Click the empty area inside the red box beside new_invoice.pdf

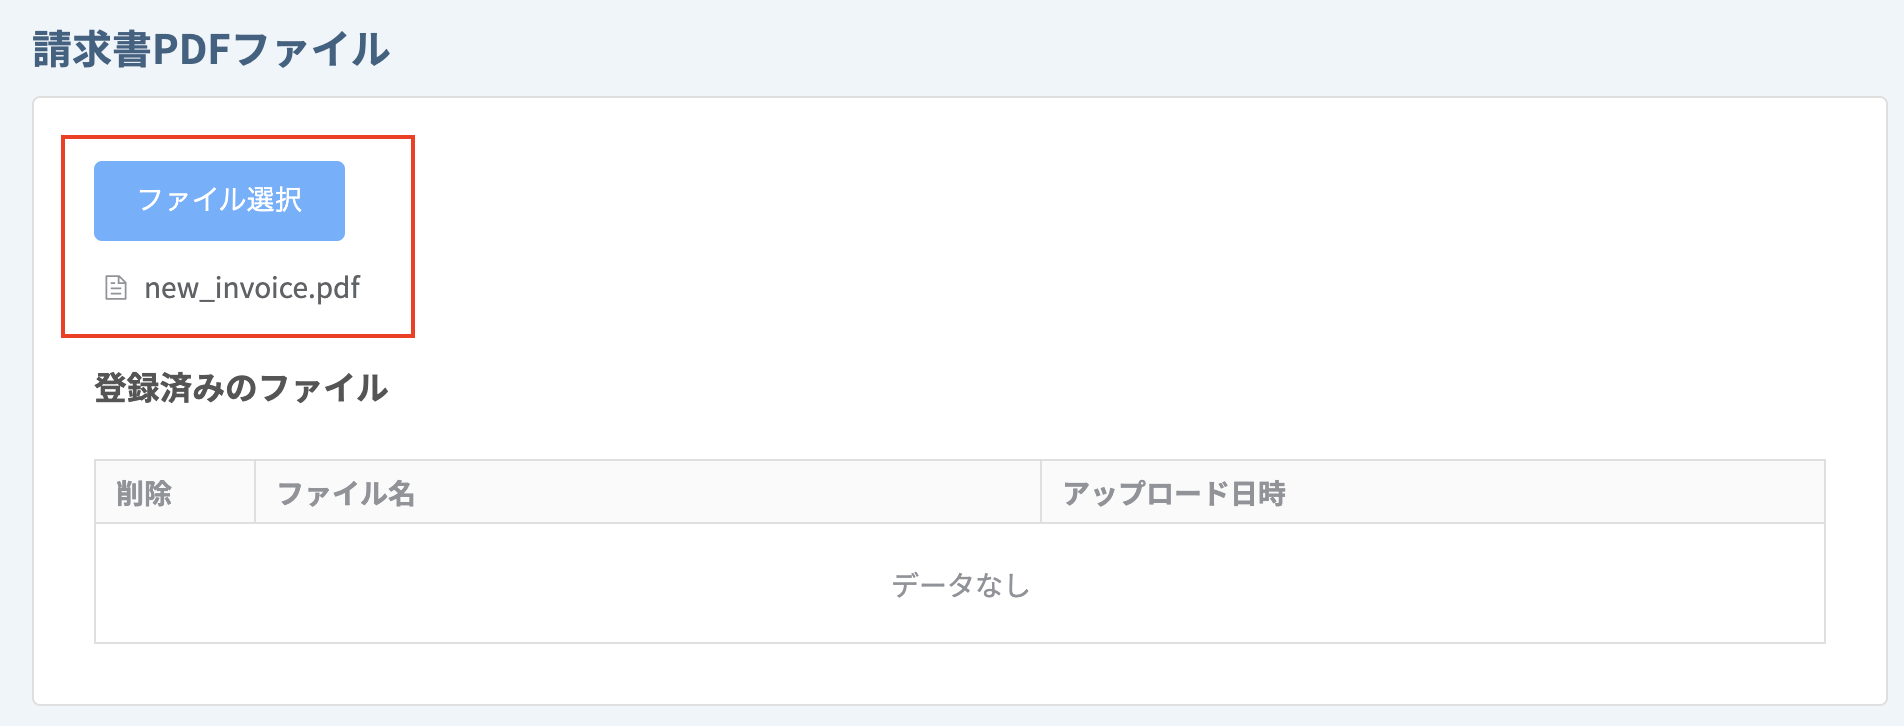(x=385, y=288)
